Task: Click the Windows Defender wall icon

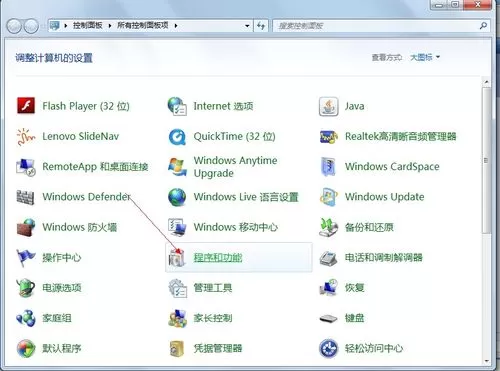Action: (x=26, y=197)
